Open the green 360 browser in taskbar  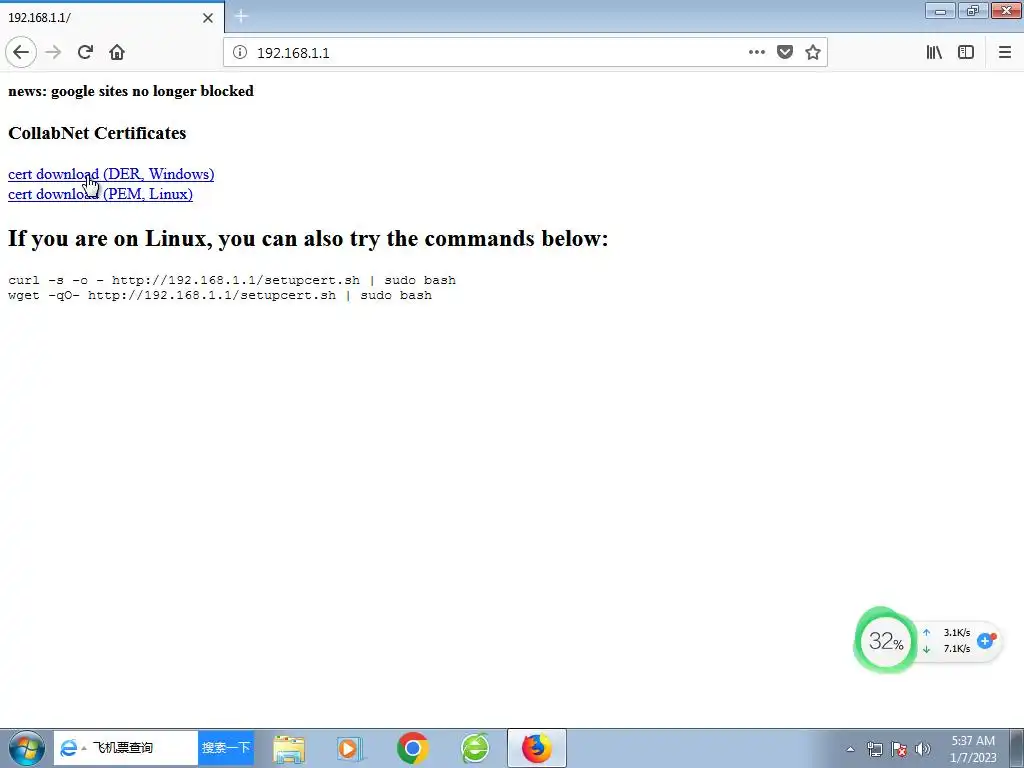coord(475,748)
